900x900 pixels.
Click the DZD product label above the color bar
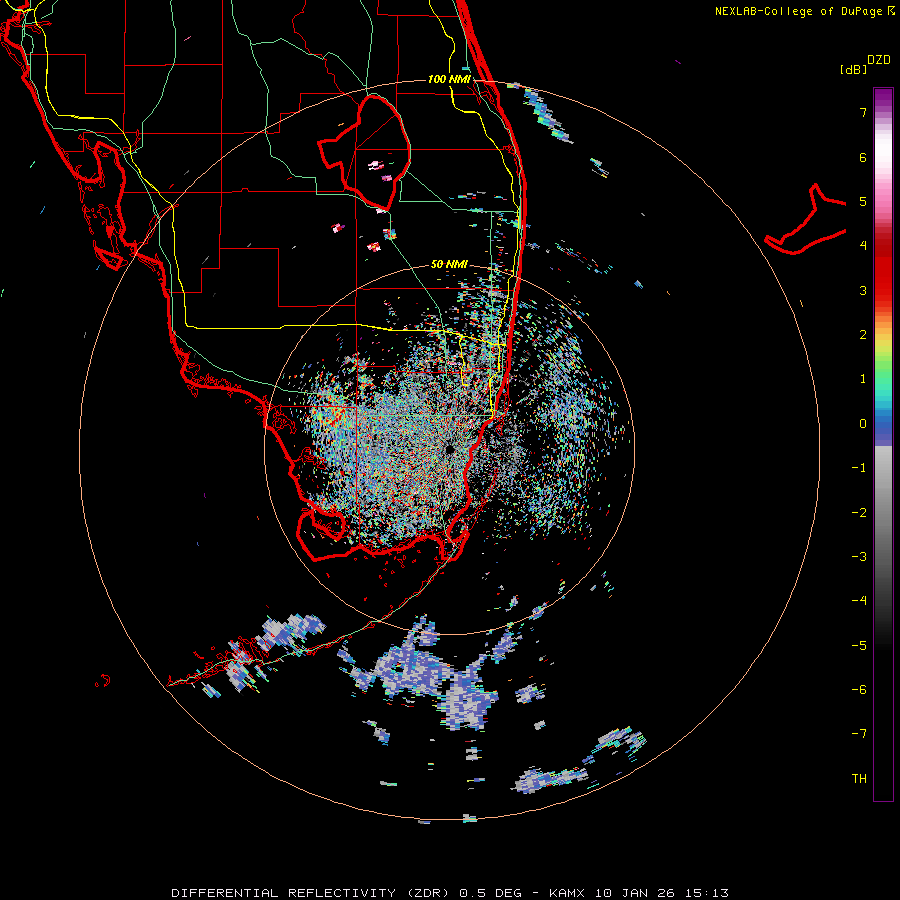(x=879, y=60)
